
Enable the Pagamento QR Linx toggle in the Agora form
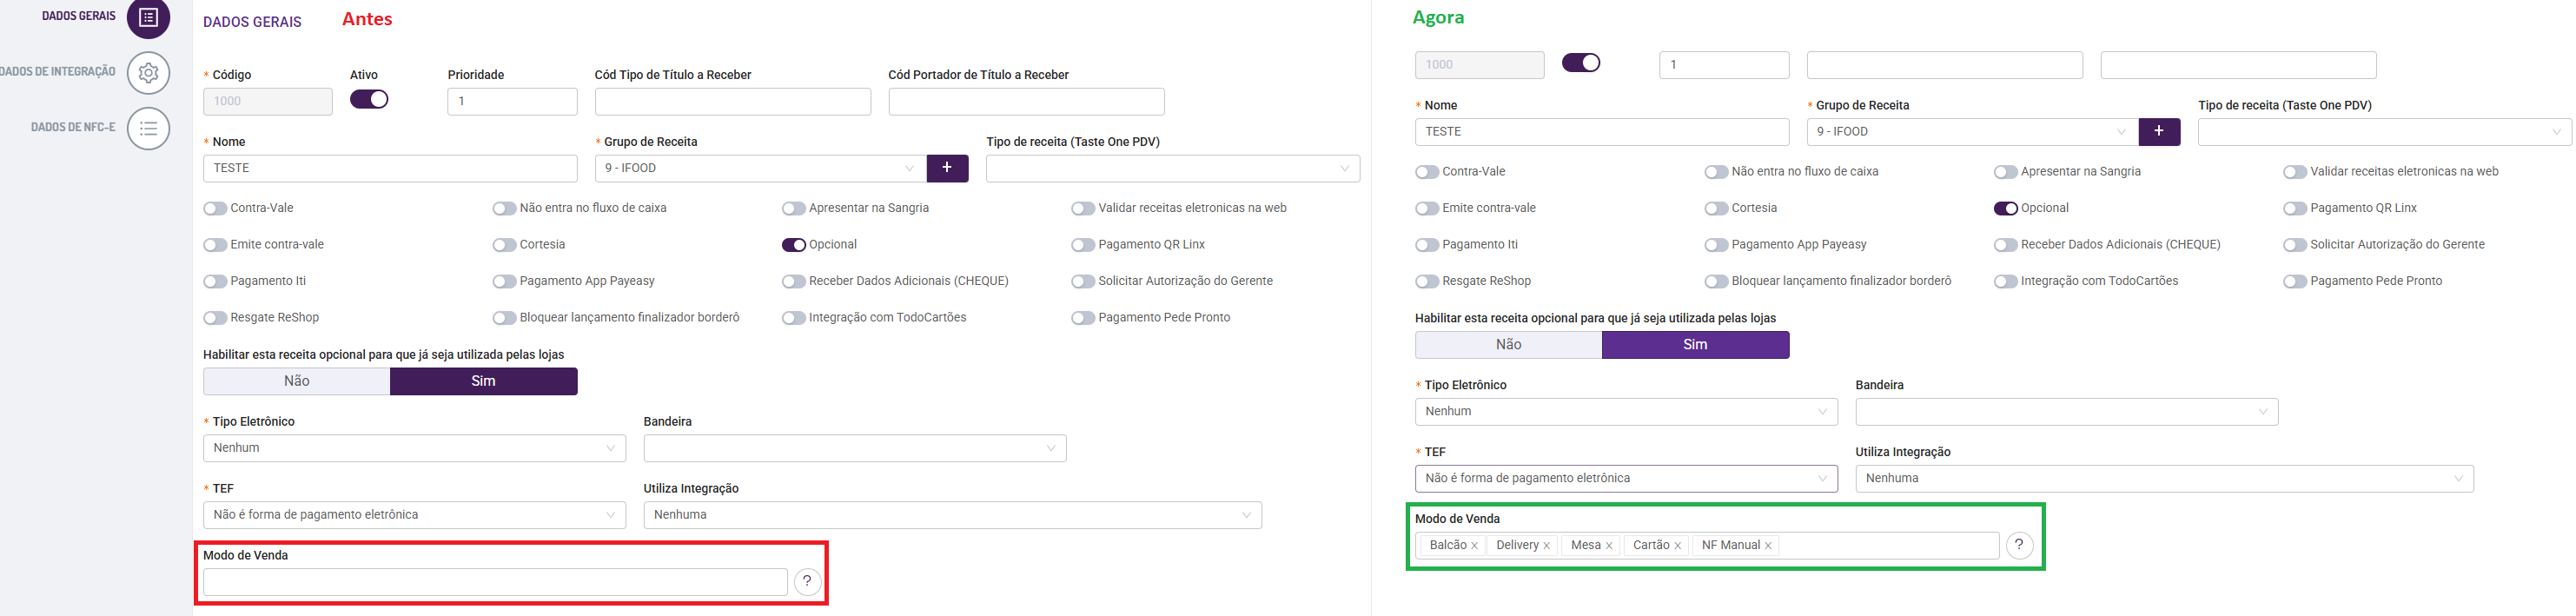click(x=2294, y=208)
